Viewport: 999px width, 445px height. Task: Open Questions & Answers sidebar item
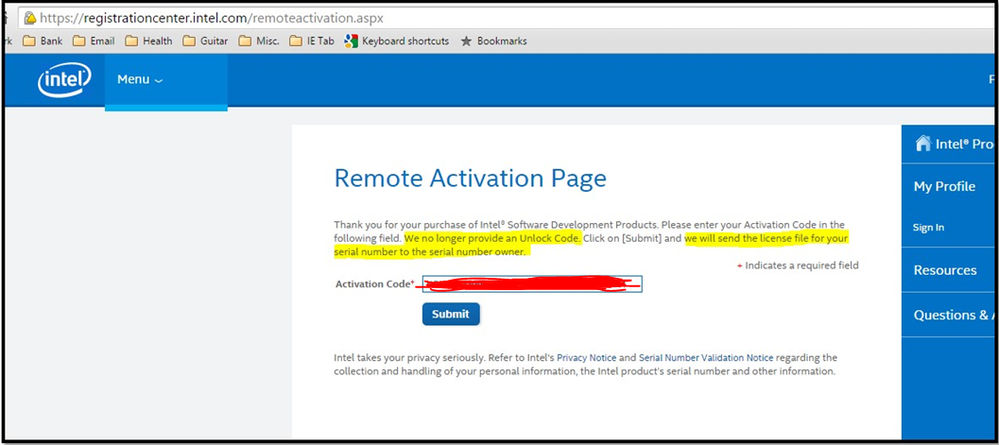(950, 315)
